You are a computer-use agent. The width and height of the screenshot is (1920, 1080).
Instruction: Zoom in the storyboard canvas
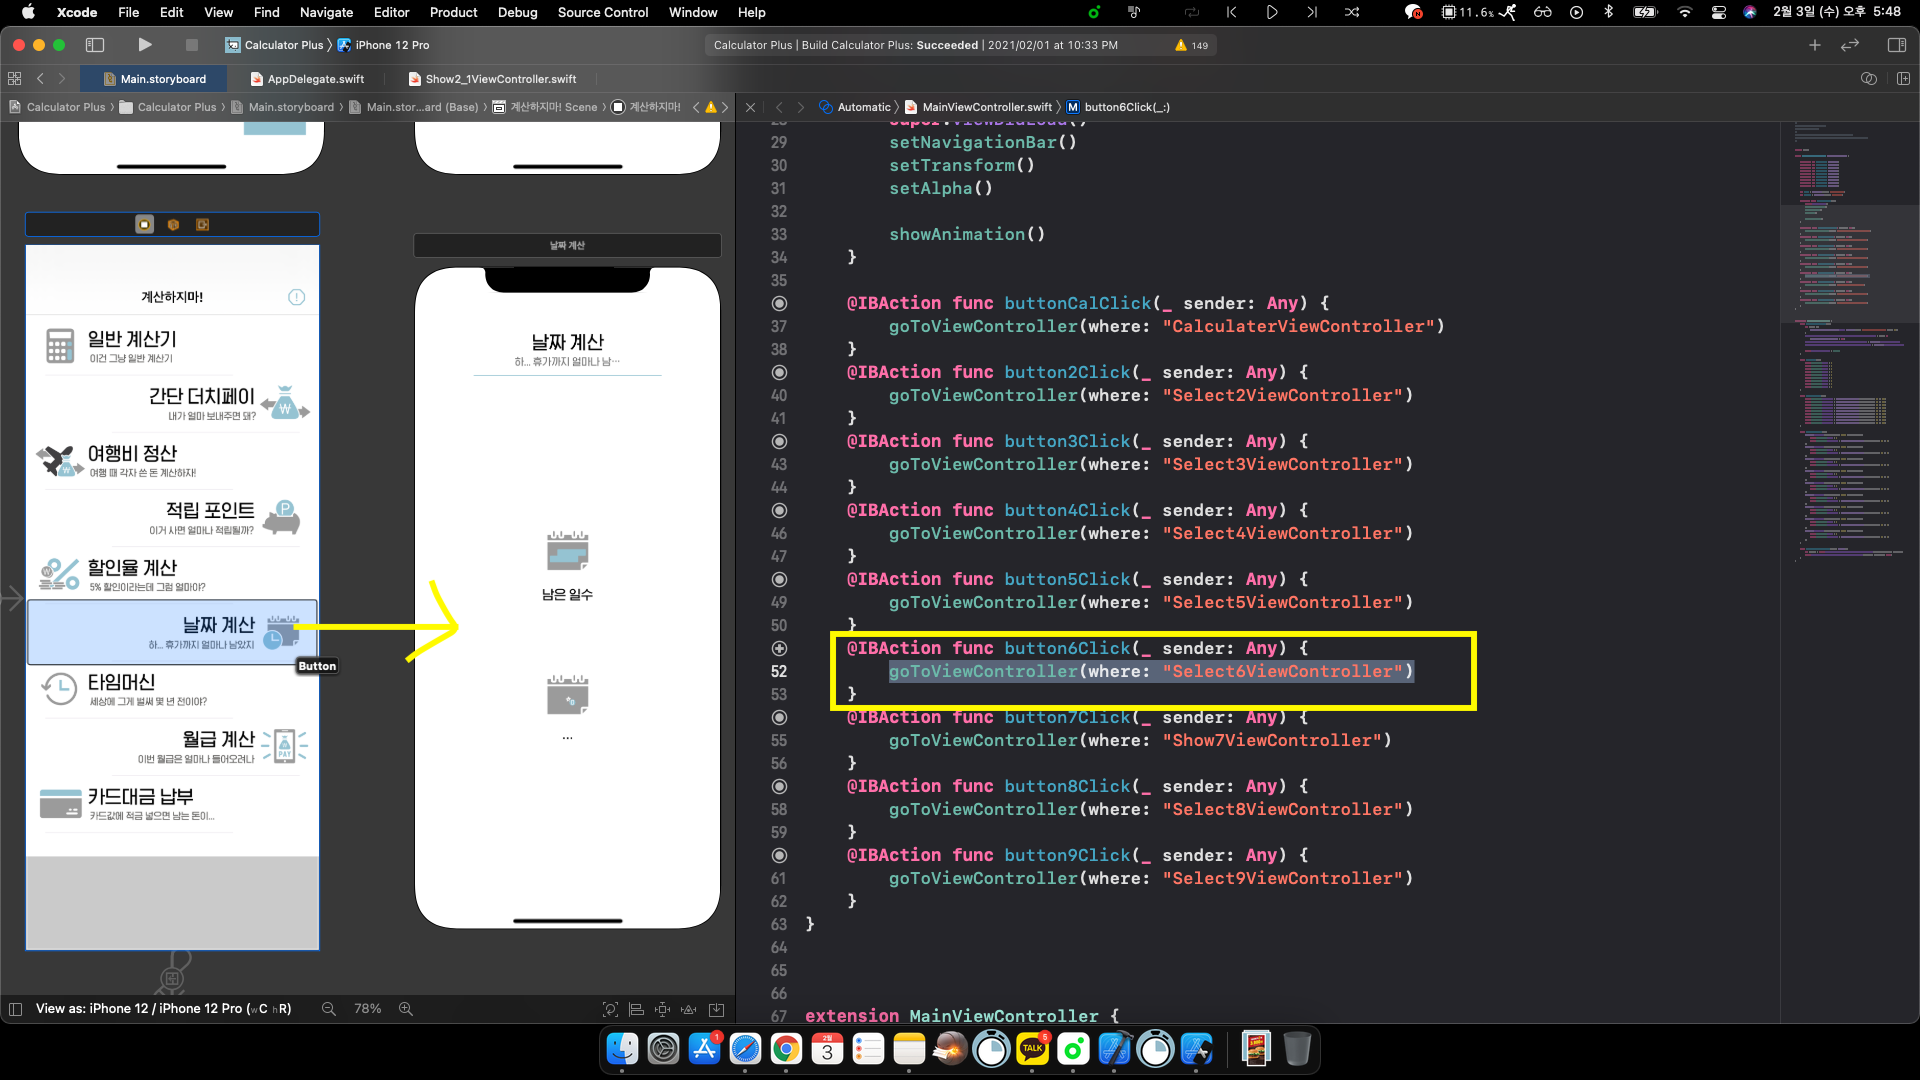[406, 1009]
